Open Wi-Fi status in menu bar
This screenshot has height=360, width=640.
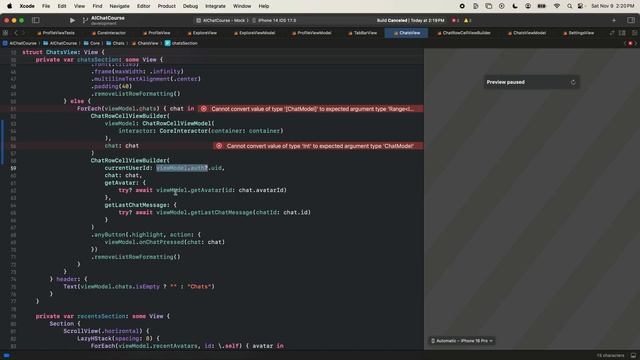coord(557,6)
